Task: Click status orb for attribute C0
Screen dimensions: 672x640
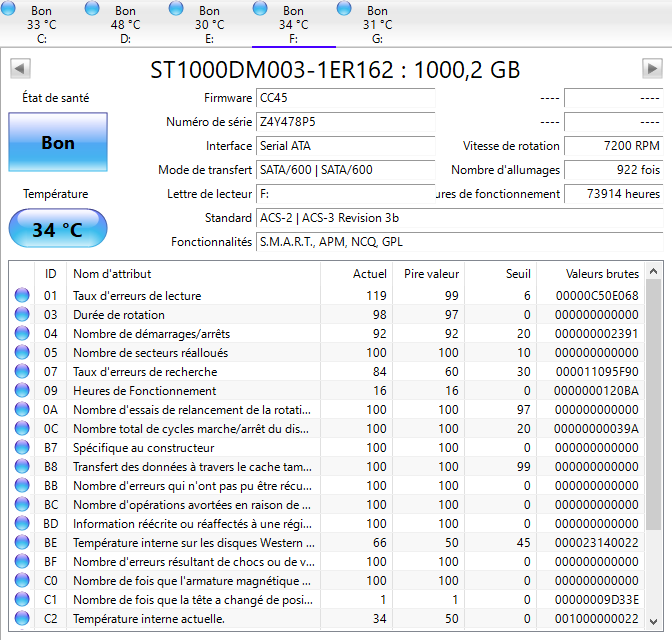Action: click(x=22, y=580)
